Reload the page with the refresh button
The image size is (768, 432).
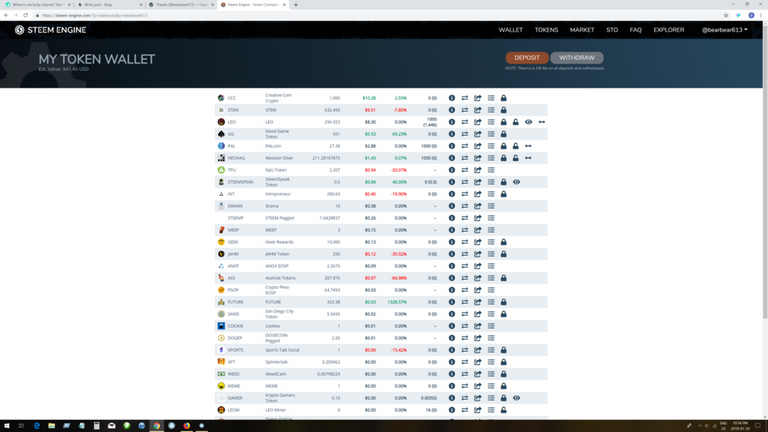point(25,15)
